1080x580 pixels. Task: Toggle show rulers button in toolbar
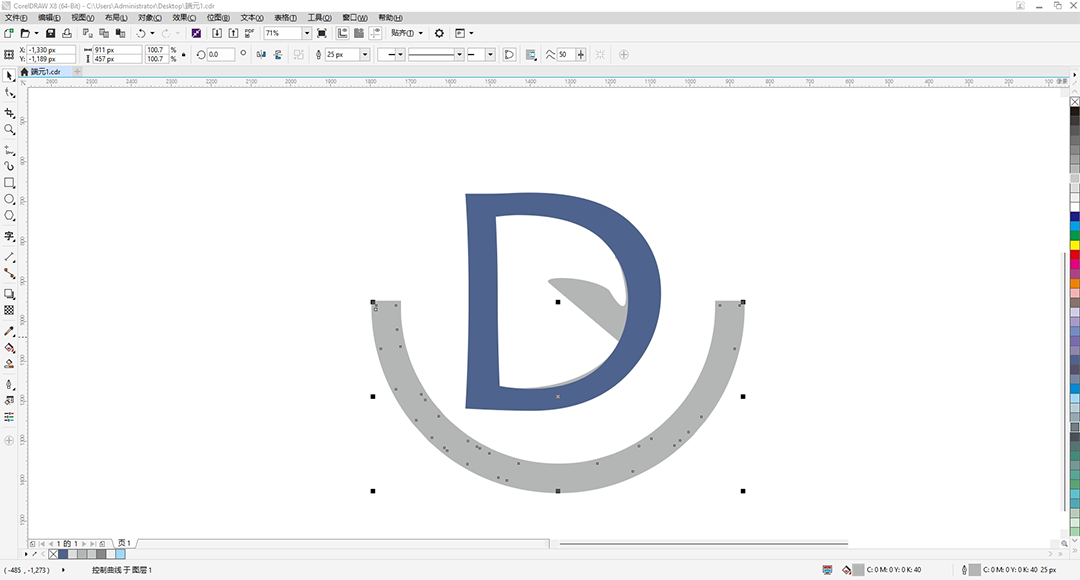point(342,33)
